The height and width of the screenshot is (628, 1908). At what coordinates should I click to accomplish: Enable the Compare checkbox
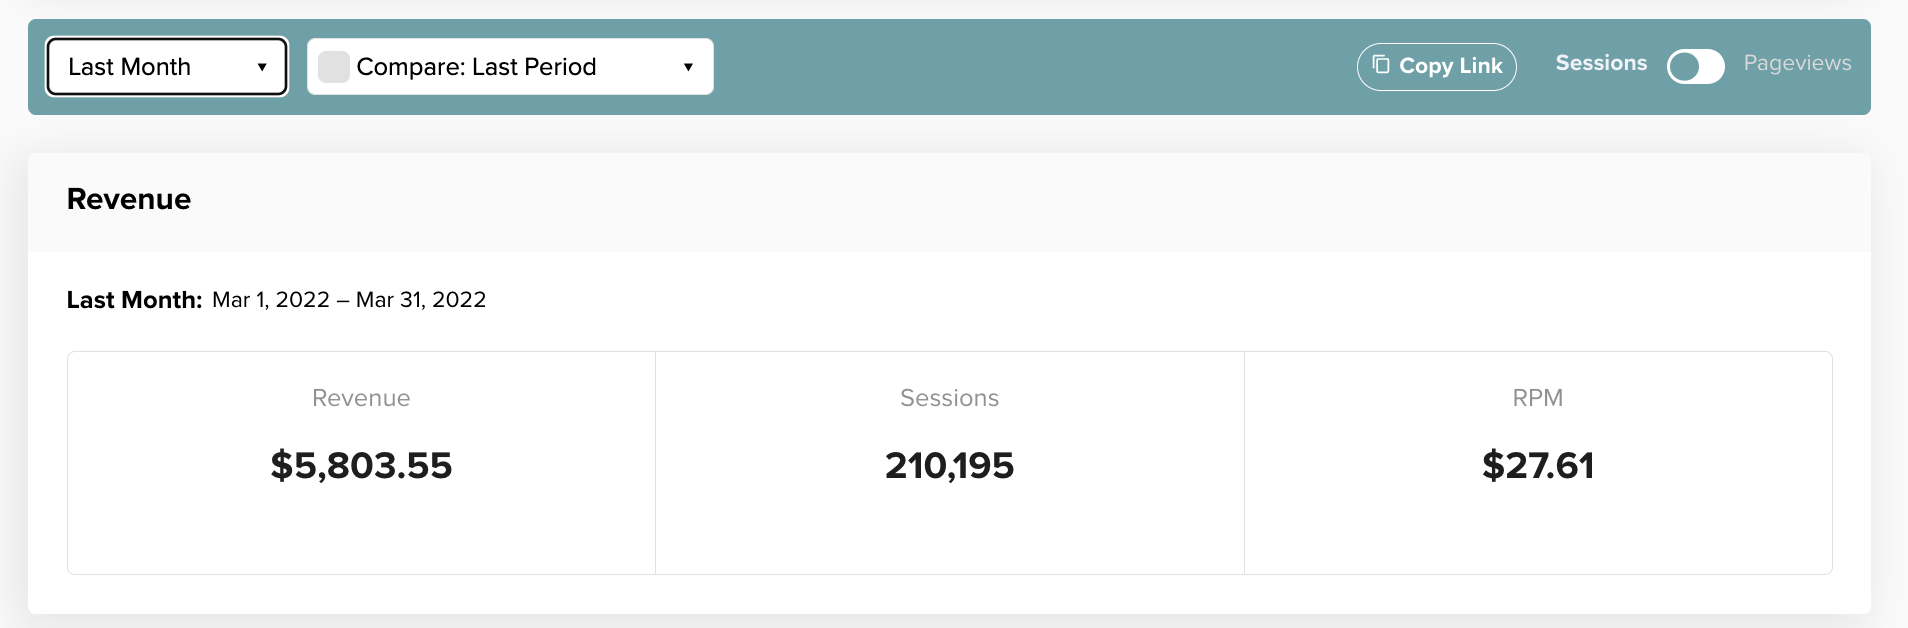334,67
